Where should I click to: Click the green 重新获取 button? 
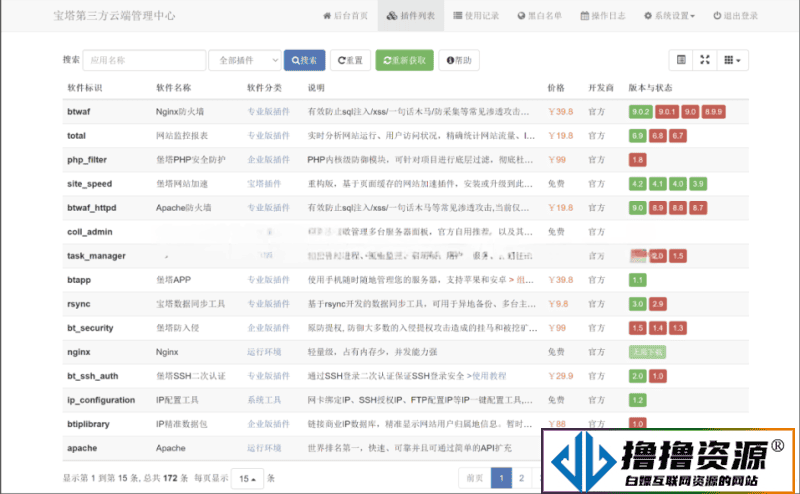pos(405,60)
